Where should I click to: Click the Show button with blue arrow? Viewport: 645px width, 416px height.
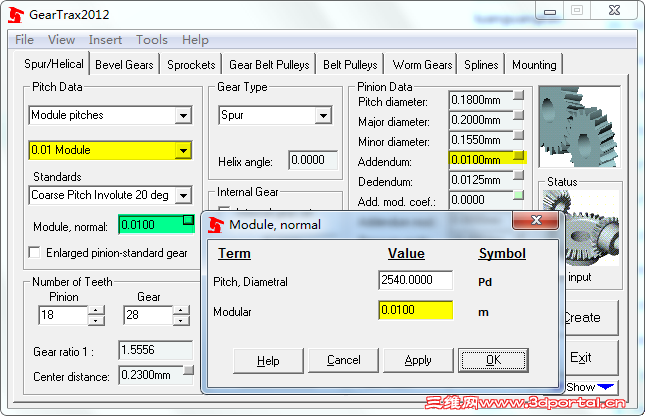(590, 387)
